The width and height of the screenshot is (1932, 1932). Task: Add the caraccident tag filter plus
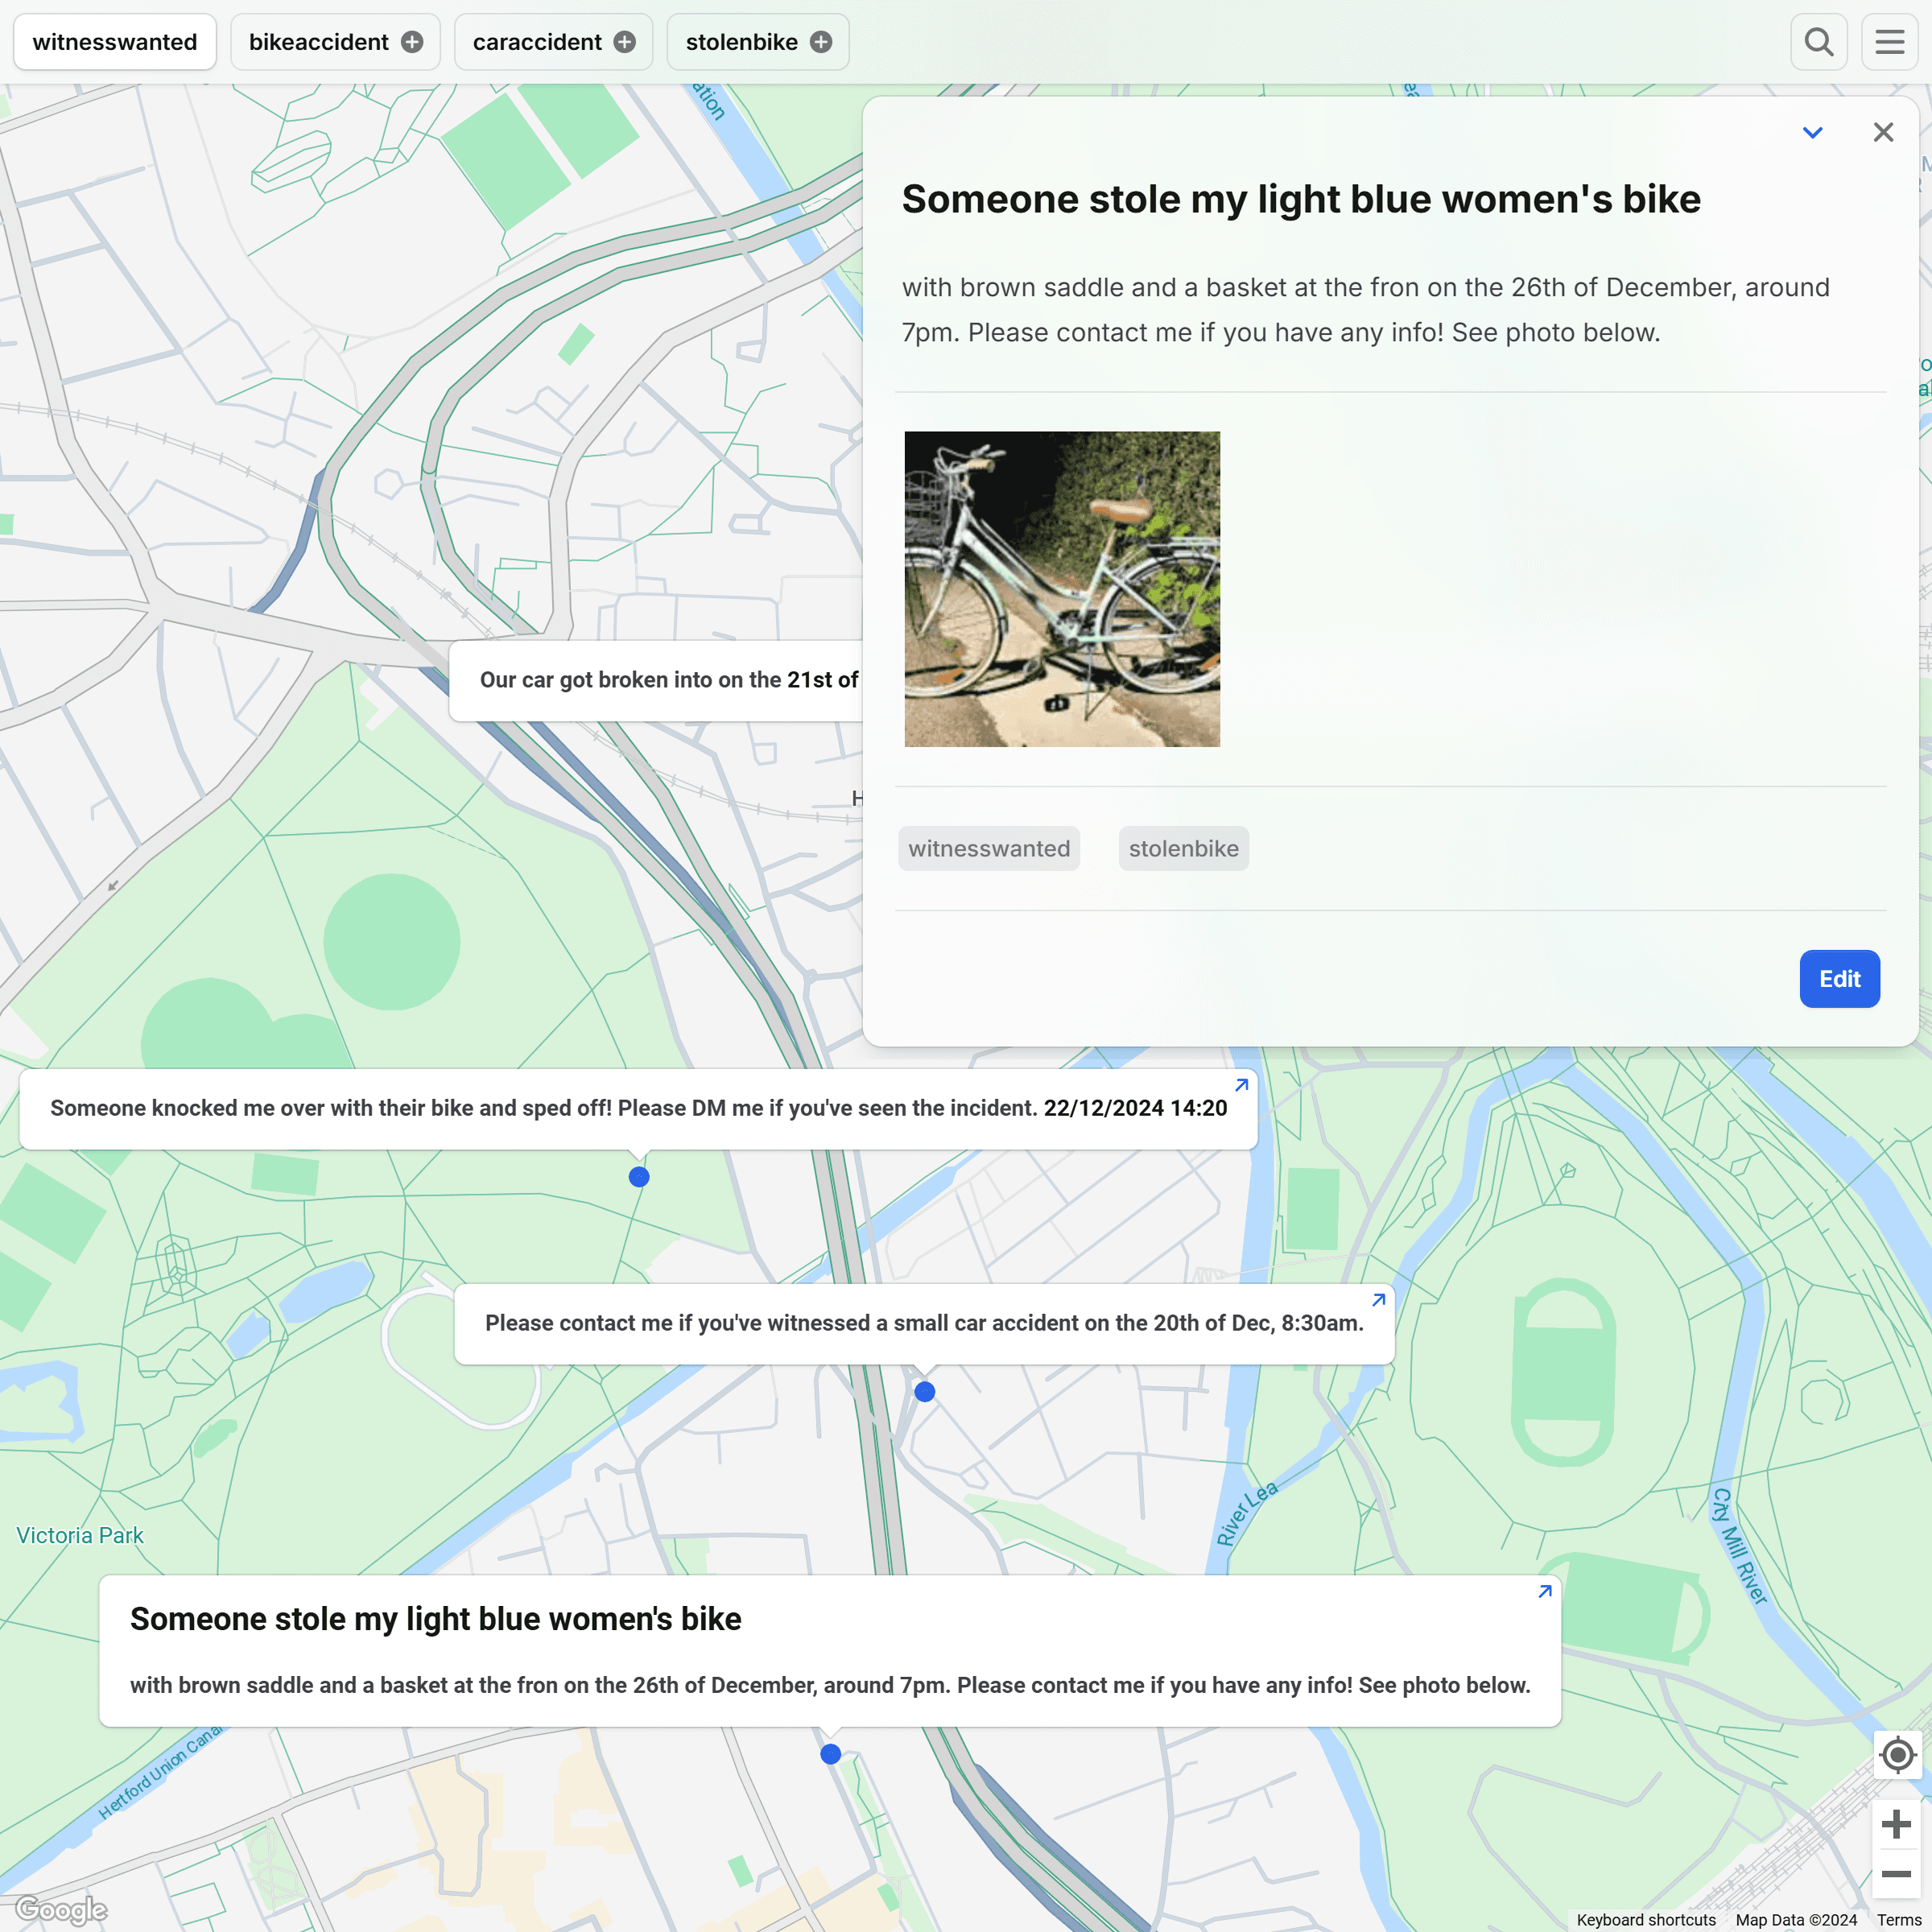[625, 42]
